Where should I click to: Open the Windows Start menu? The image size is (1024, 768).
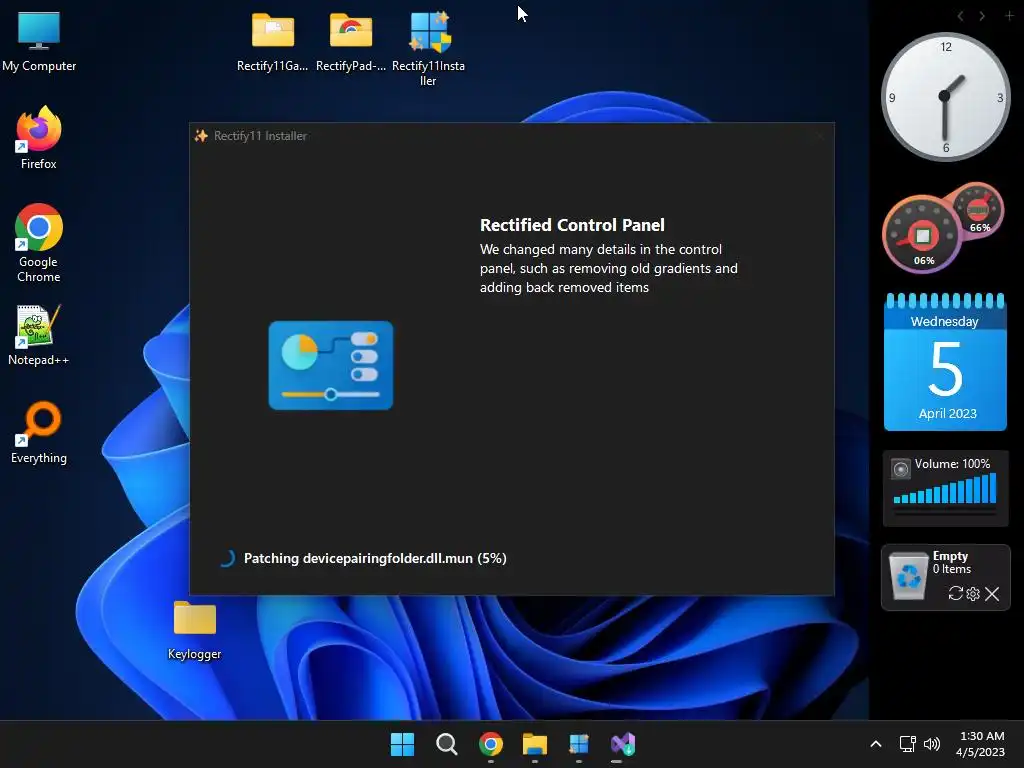402,744
